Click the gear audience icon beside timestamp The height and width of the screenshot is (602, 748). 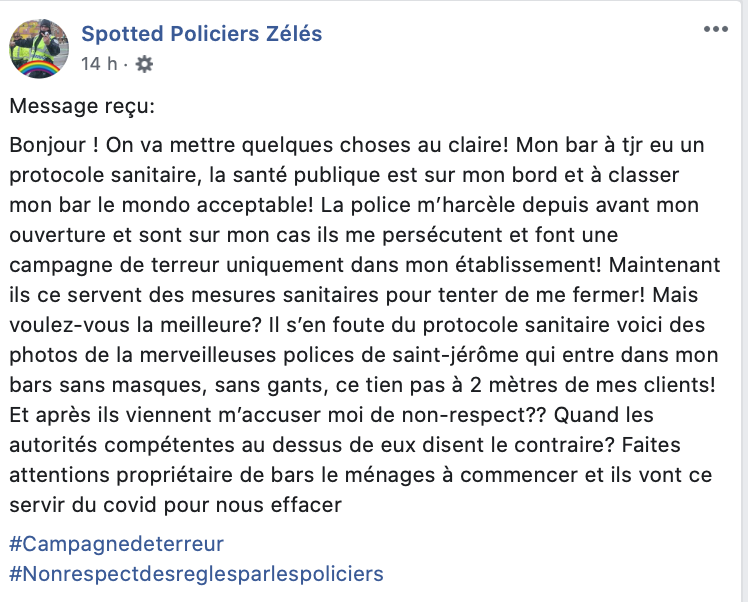[144, 64]
